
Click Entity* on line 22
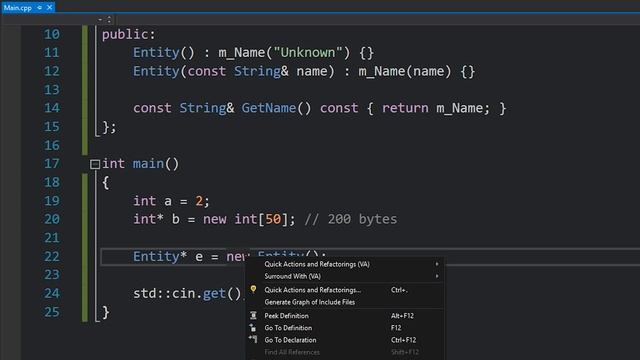pyautogui.click(x=160, y=256)
